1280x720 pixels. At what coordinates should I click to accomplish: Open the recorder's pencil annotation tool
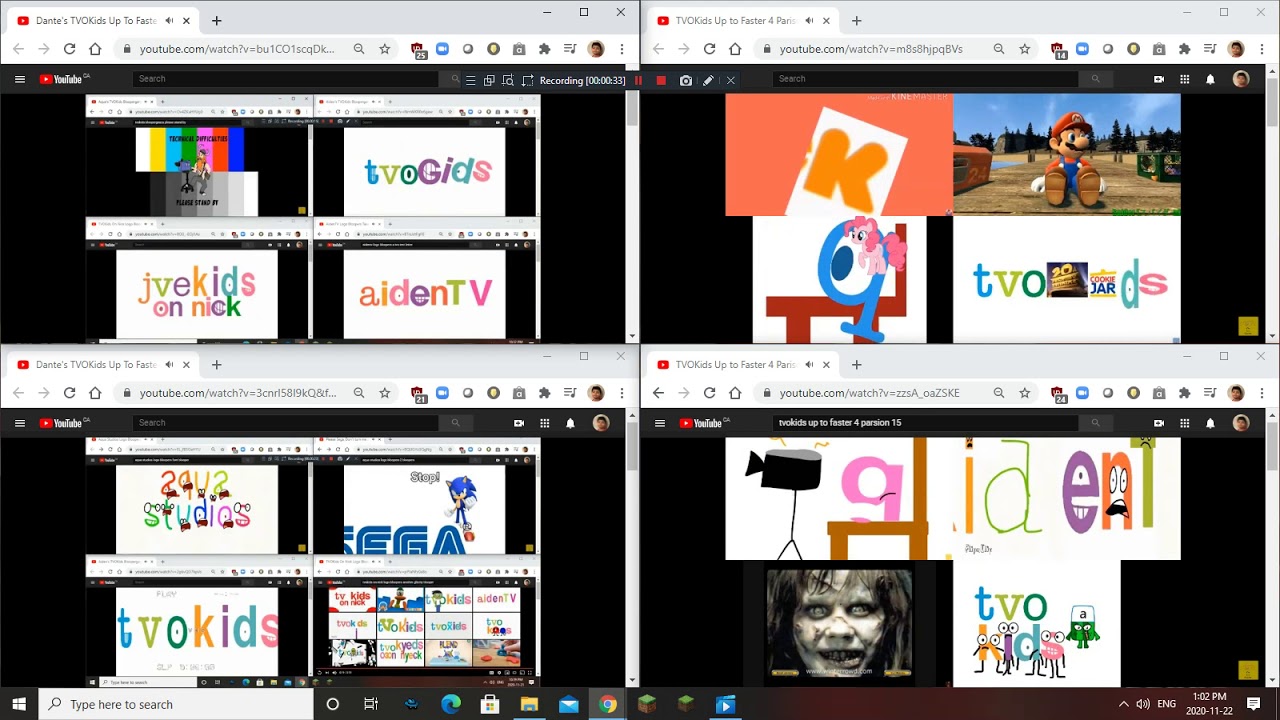(708, 80)
